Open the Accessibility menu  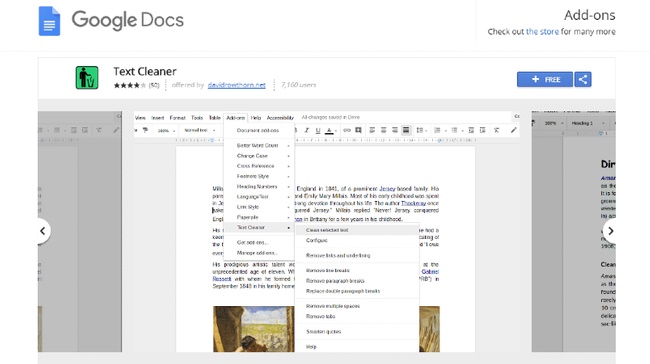(x=280, y=118)
